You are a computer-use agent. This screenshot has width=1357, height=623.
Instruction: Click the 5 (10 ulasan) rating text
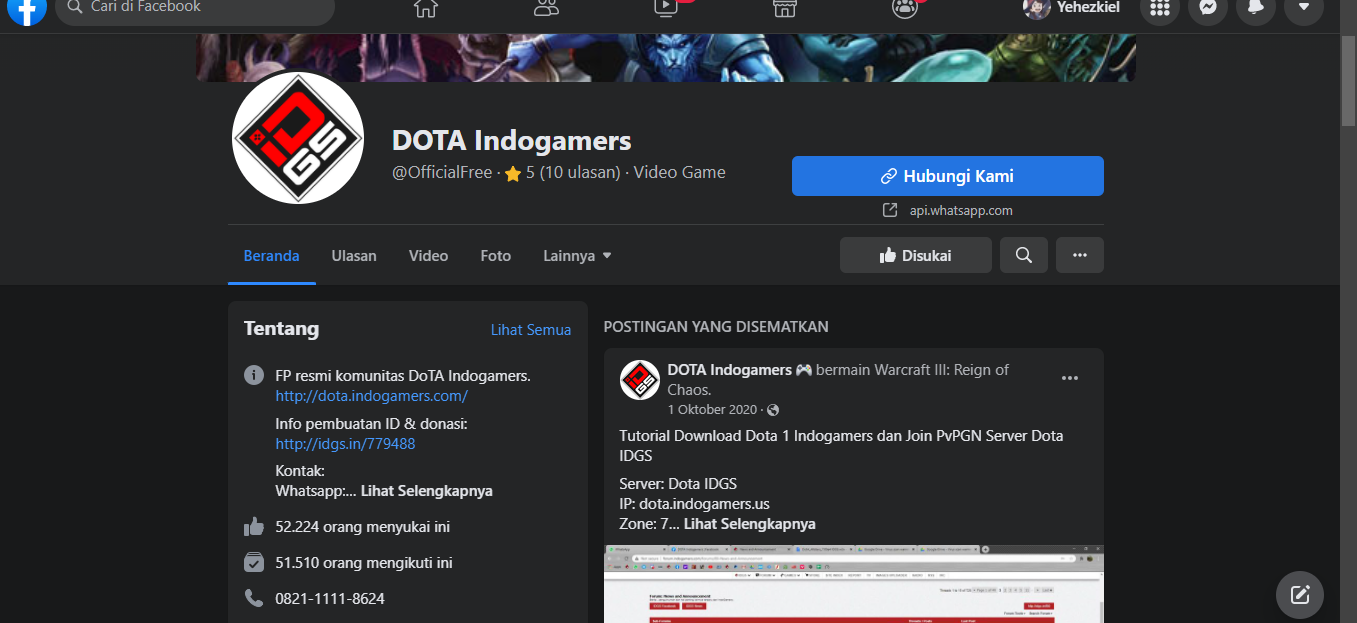point(573,172)
